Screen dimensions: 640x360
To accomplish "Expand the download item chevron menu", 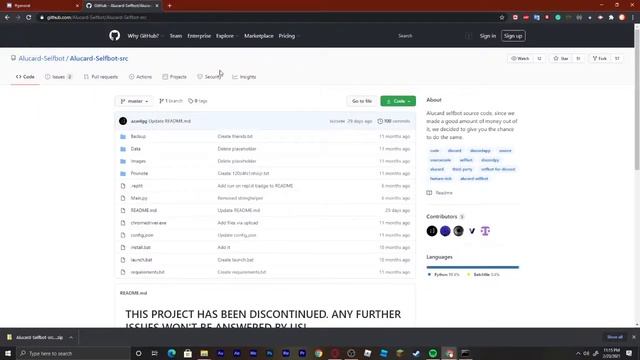I will [71, 338].
